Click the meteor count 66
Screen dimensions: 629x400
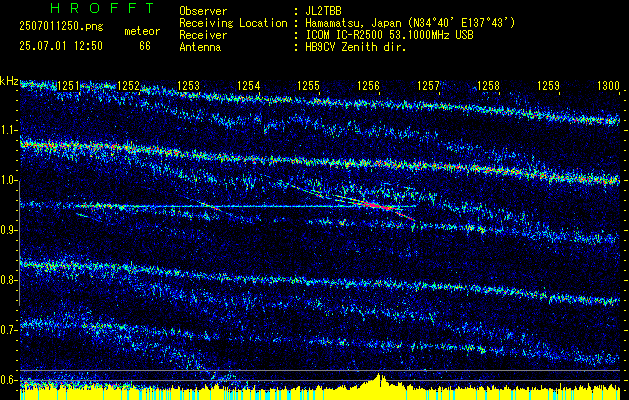[x=145, y=46]
